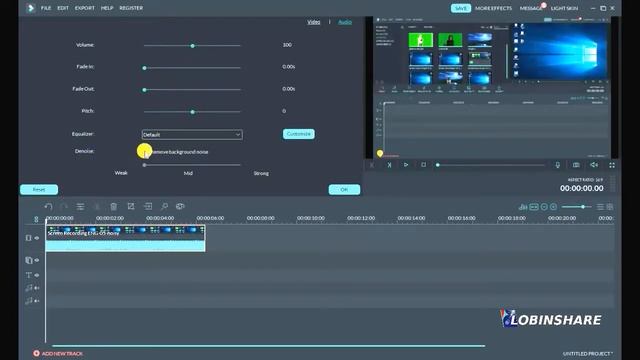The image size is (640, 360).
Task: Open the REGISTER menu
Action: (x=131, y=8)
